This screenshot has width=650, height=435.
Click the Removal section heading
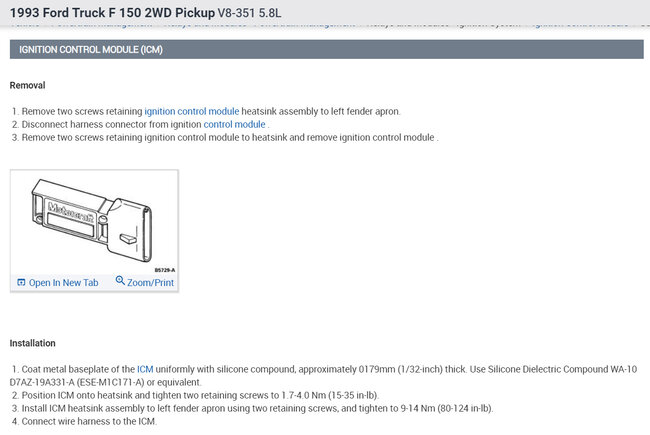27,85
